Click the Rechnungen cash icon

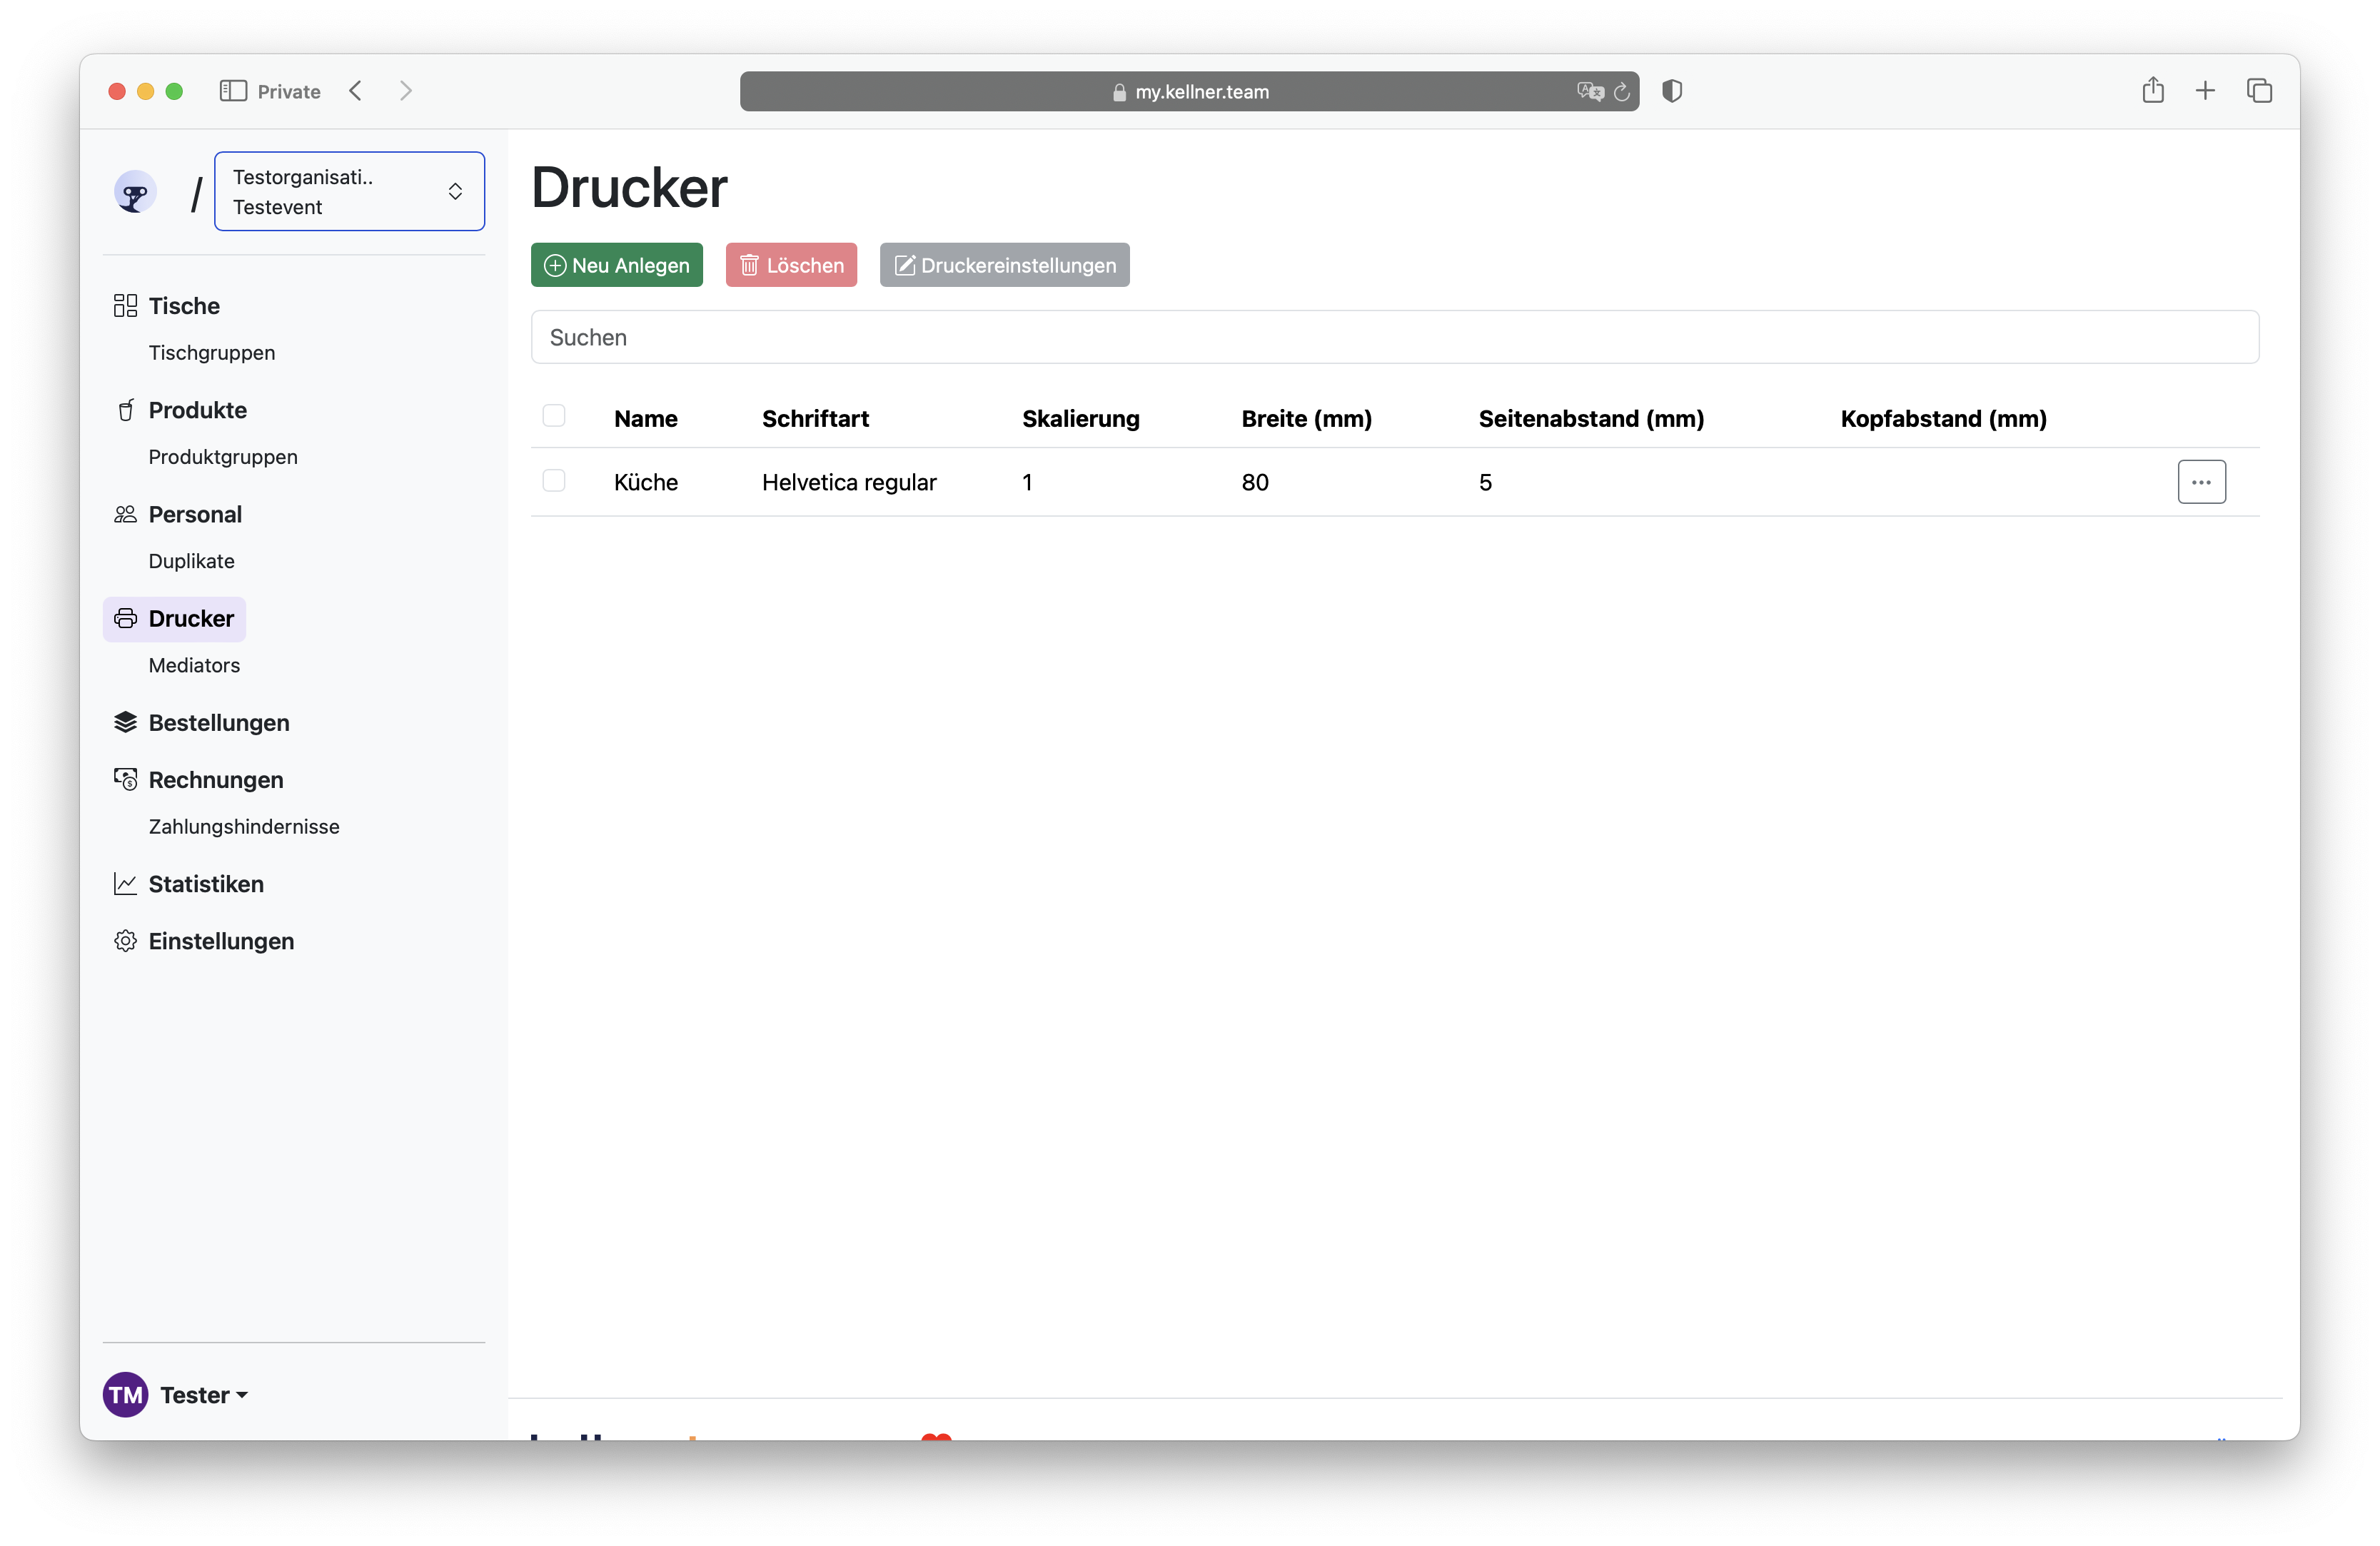(125, 779)
